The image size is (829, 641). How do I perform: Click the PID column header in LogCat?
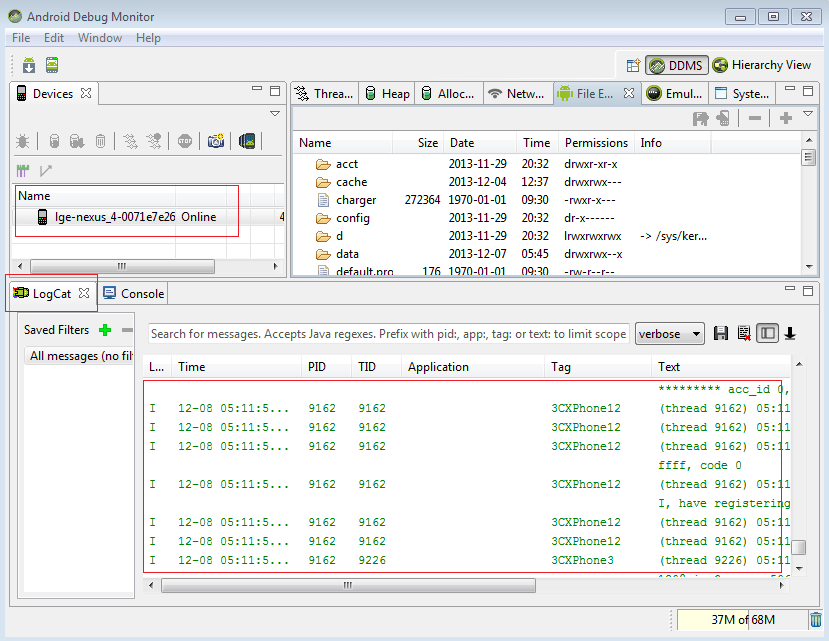pyautogui.click(x=327, y=367)
